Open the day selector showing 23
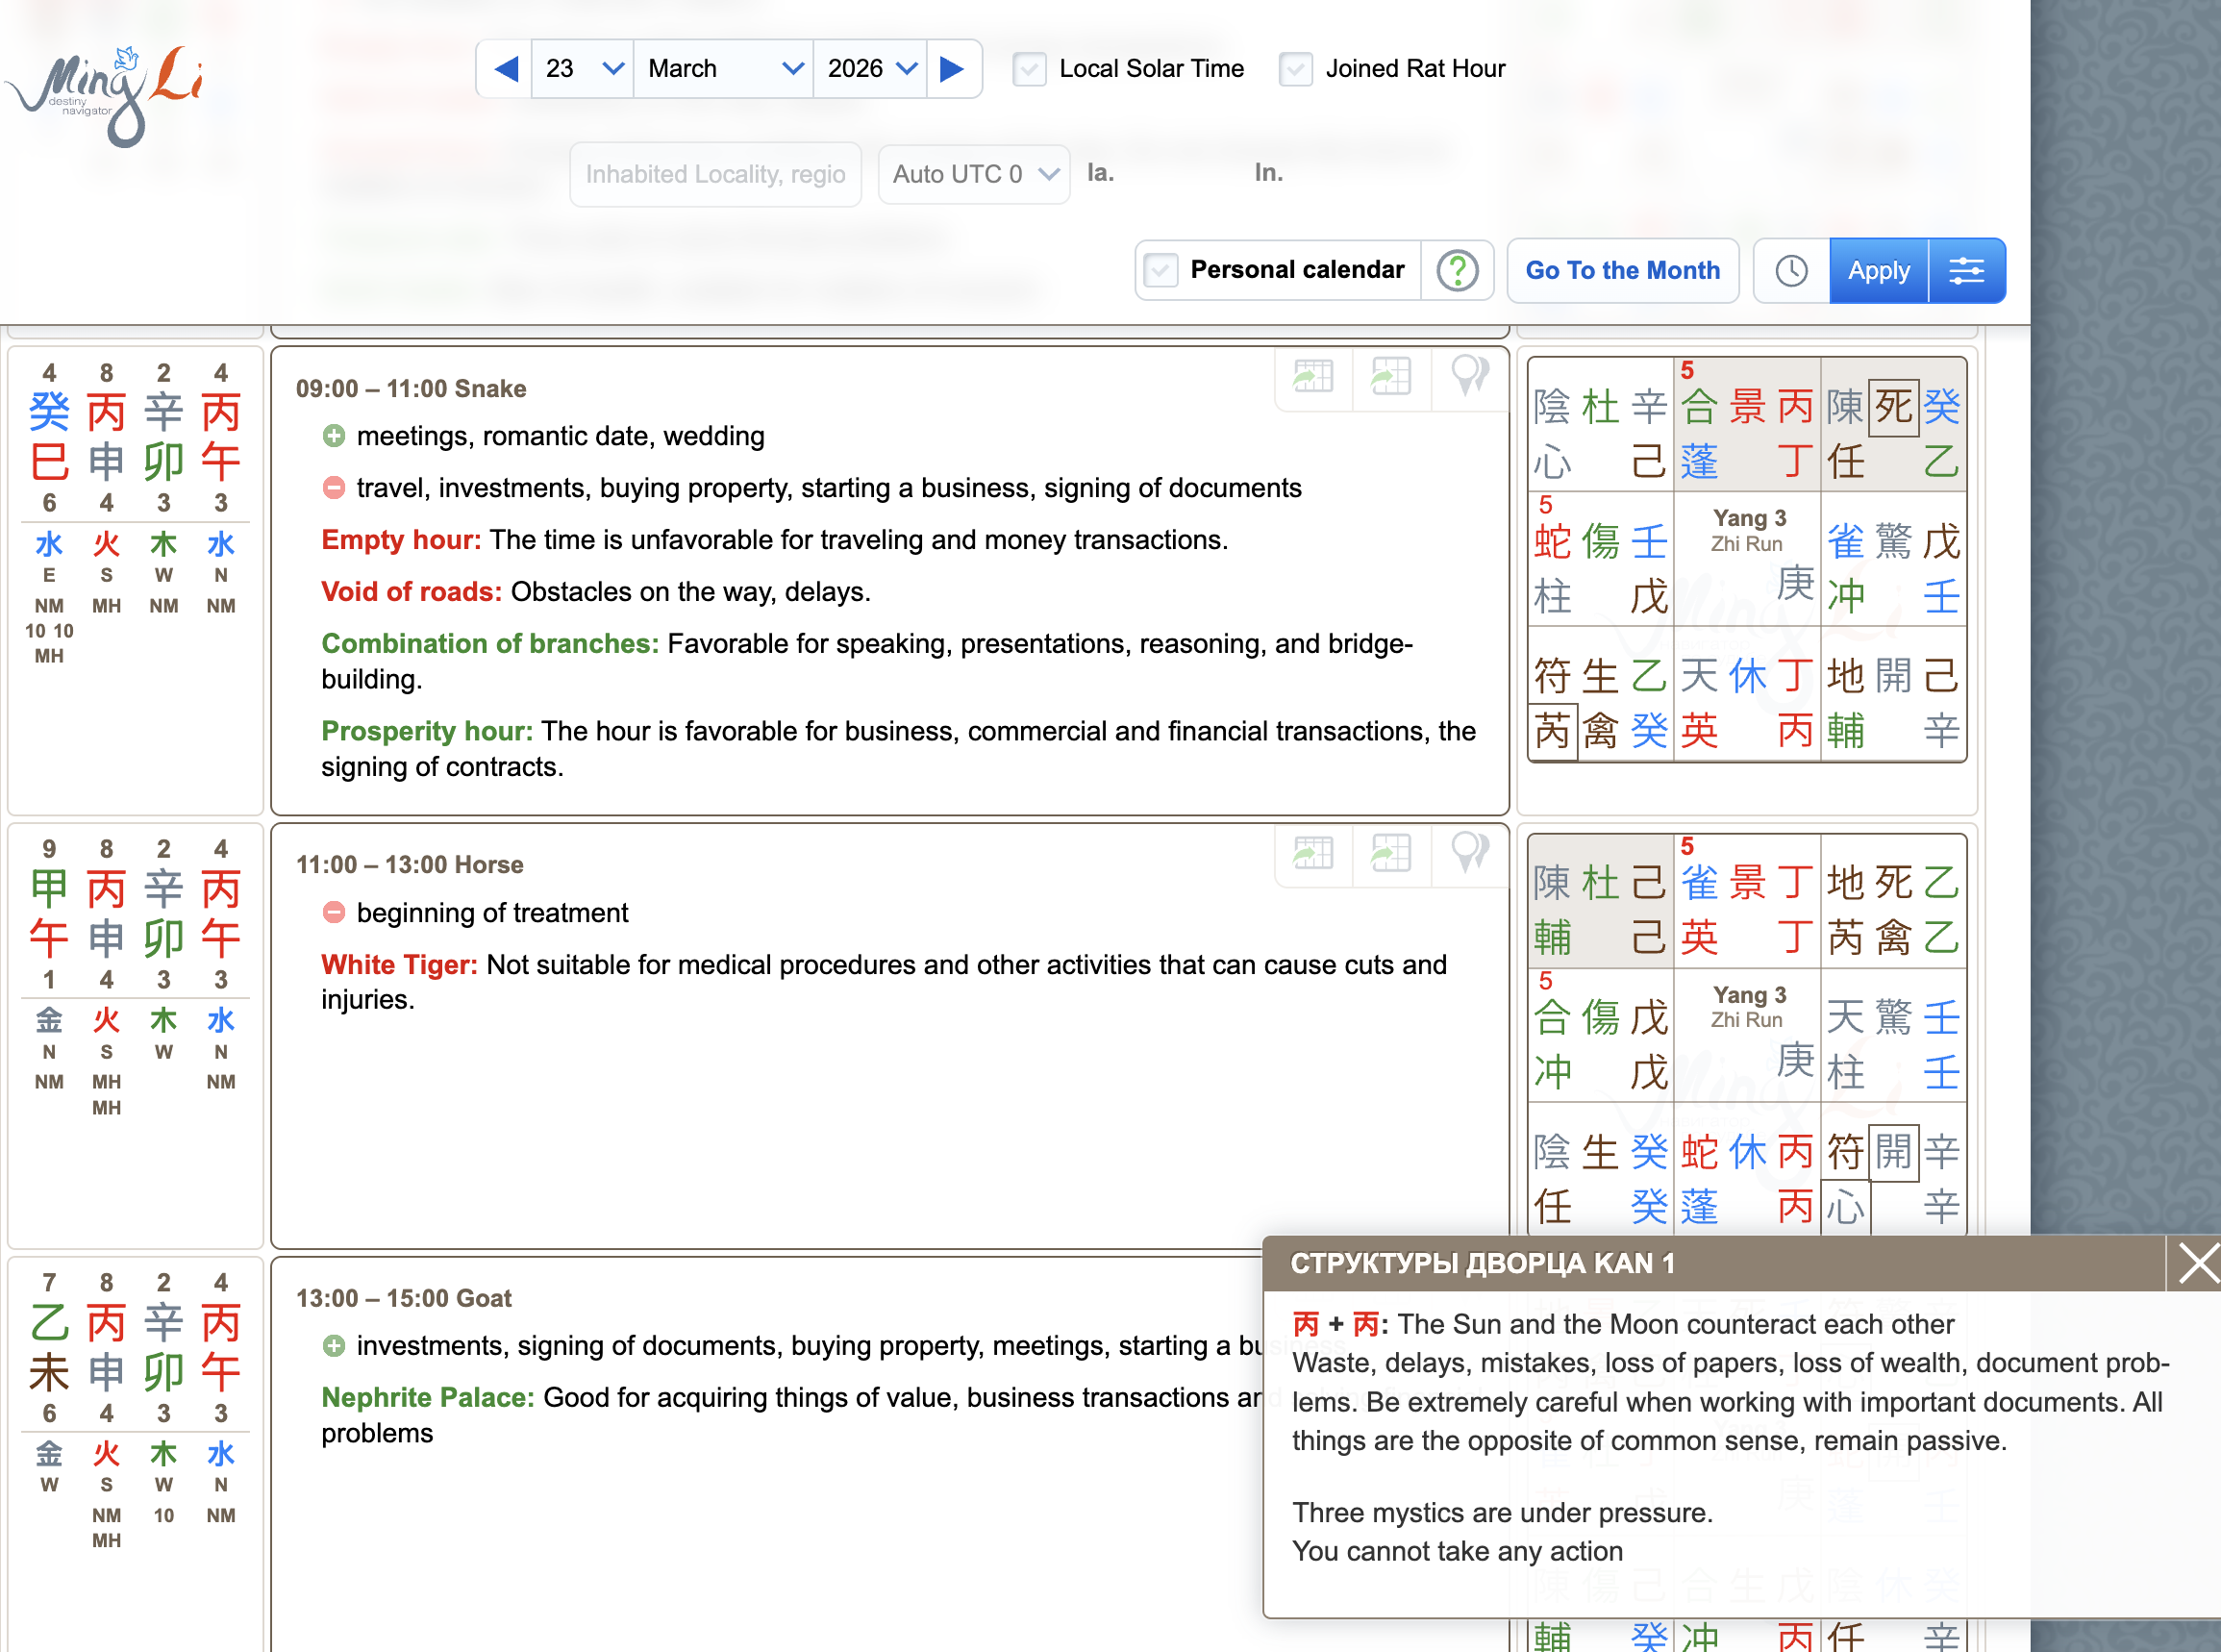The image size is (2221, 1652). [581, 68]
